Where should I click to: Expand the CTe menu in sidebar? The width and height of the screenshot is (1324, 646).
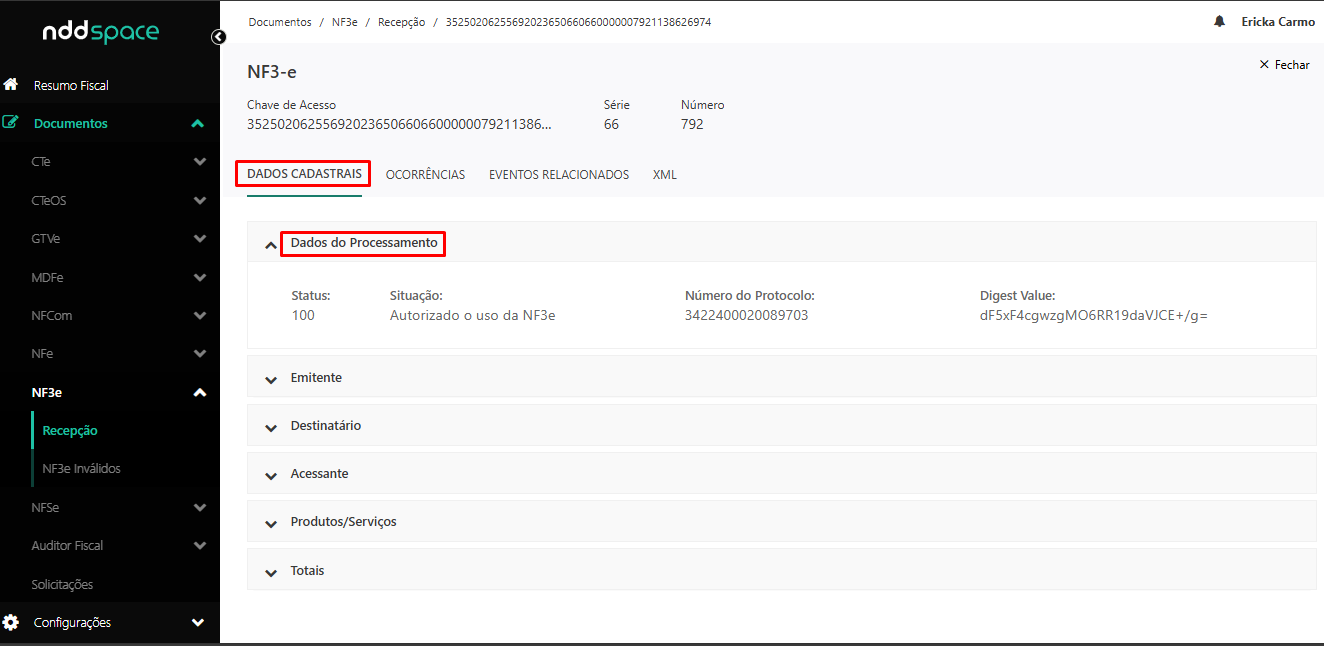tap(199, 162)
